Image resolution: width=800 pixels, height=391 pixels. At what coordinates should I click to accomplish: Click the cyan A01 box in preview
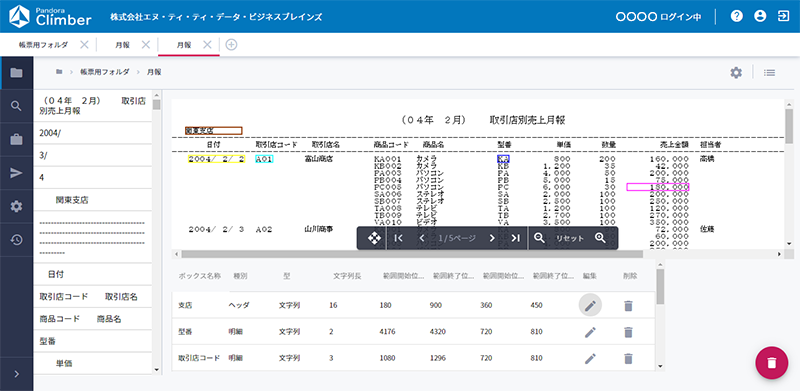click(264, 159)
